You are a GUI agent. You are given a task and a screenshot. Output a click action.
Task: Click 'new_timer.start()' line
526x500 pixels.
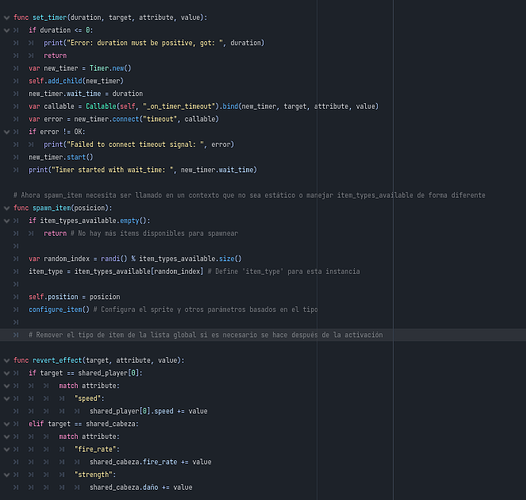pos(61,157)
